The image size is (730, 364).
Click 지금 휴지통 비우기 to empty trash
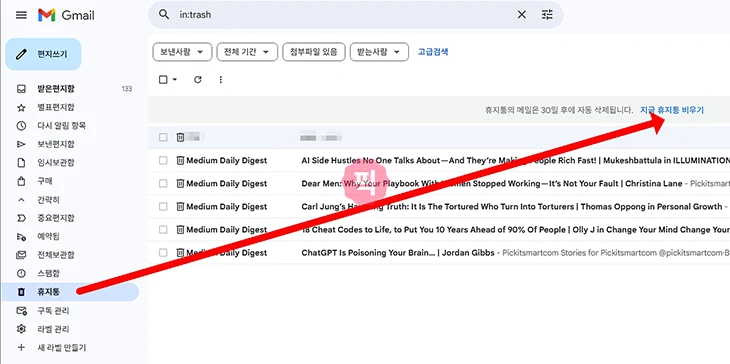(672, 110)
